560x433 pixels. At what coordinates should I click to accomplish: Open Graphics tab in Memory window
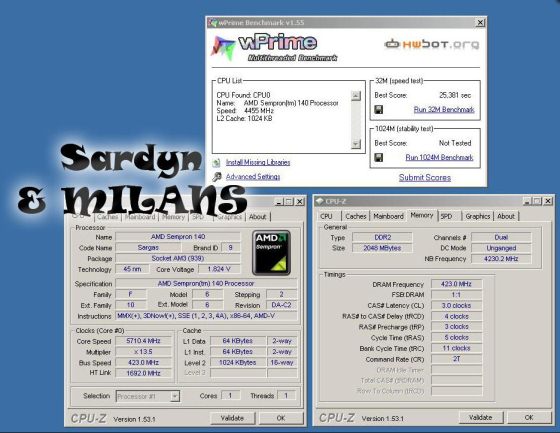pos(478,216)
